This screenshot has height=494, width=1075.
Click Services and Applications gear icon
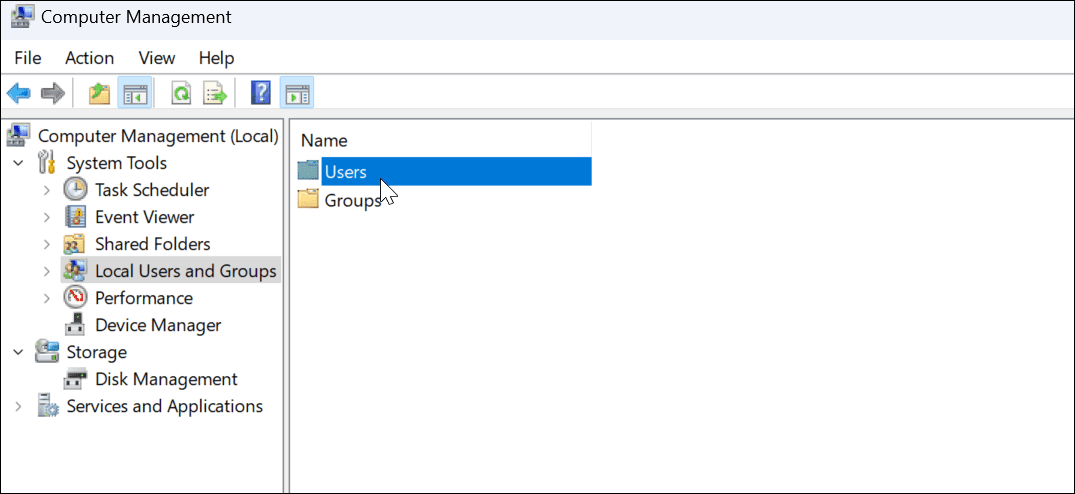pos(47,406)
